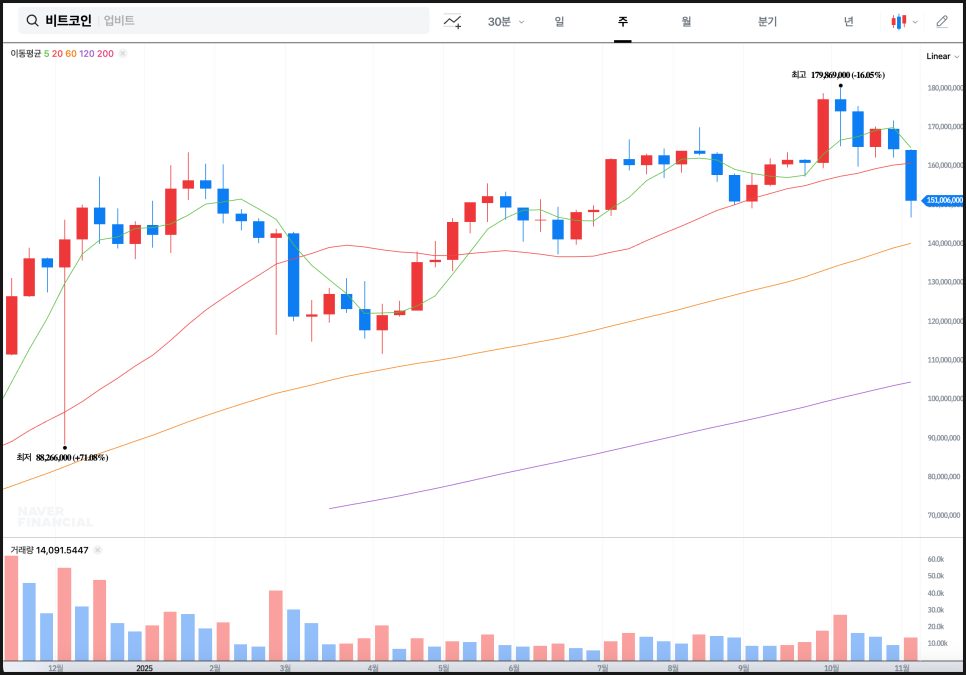Viewport: 966px width, 675px height.
Task: Open the candlestick chart type selector
Action: [903, 21]
